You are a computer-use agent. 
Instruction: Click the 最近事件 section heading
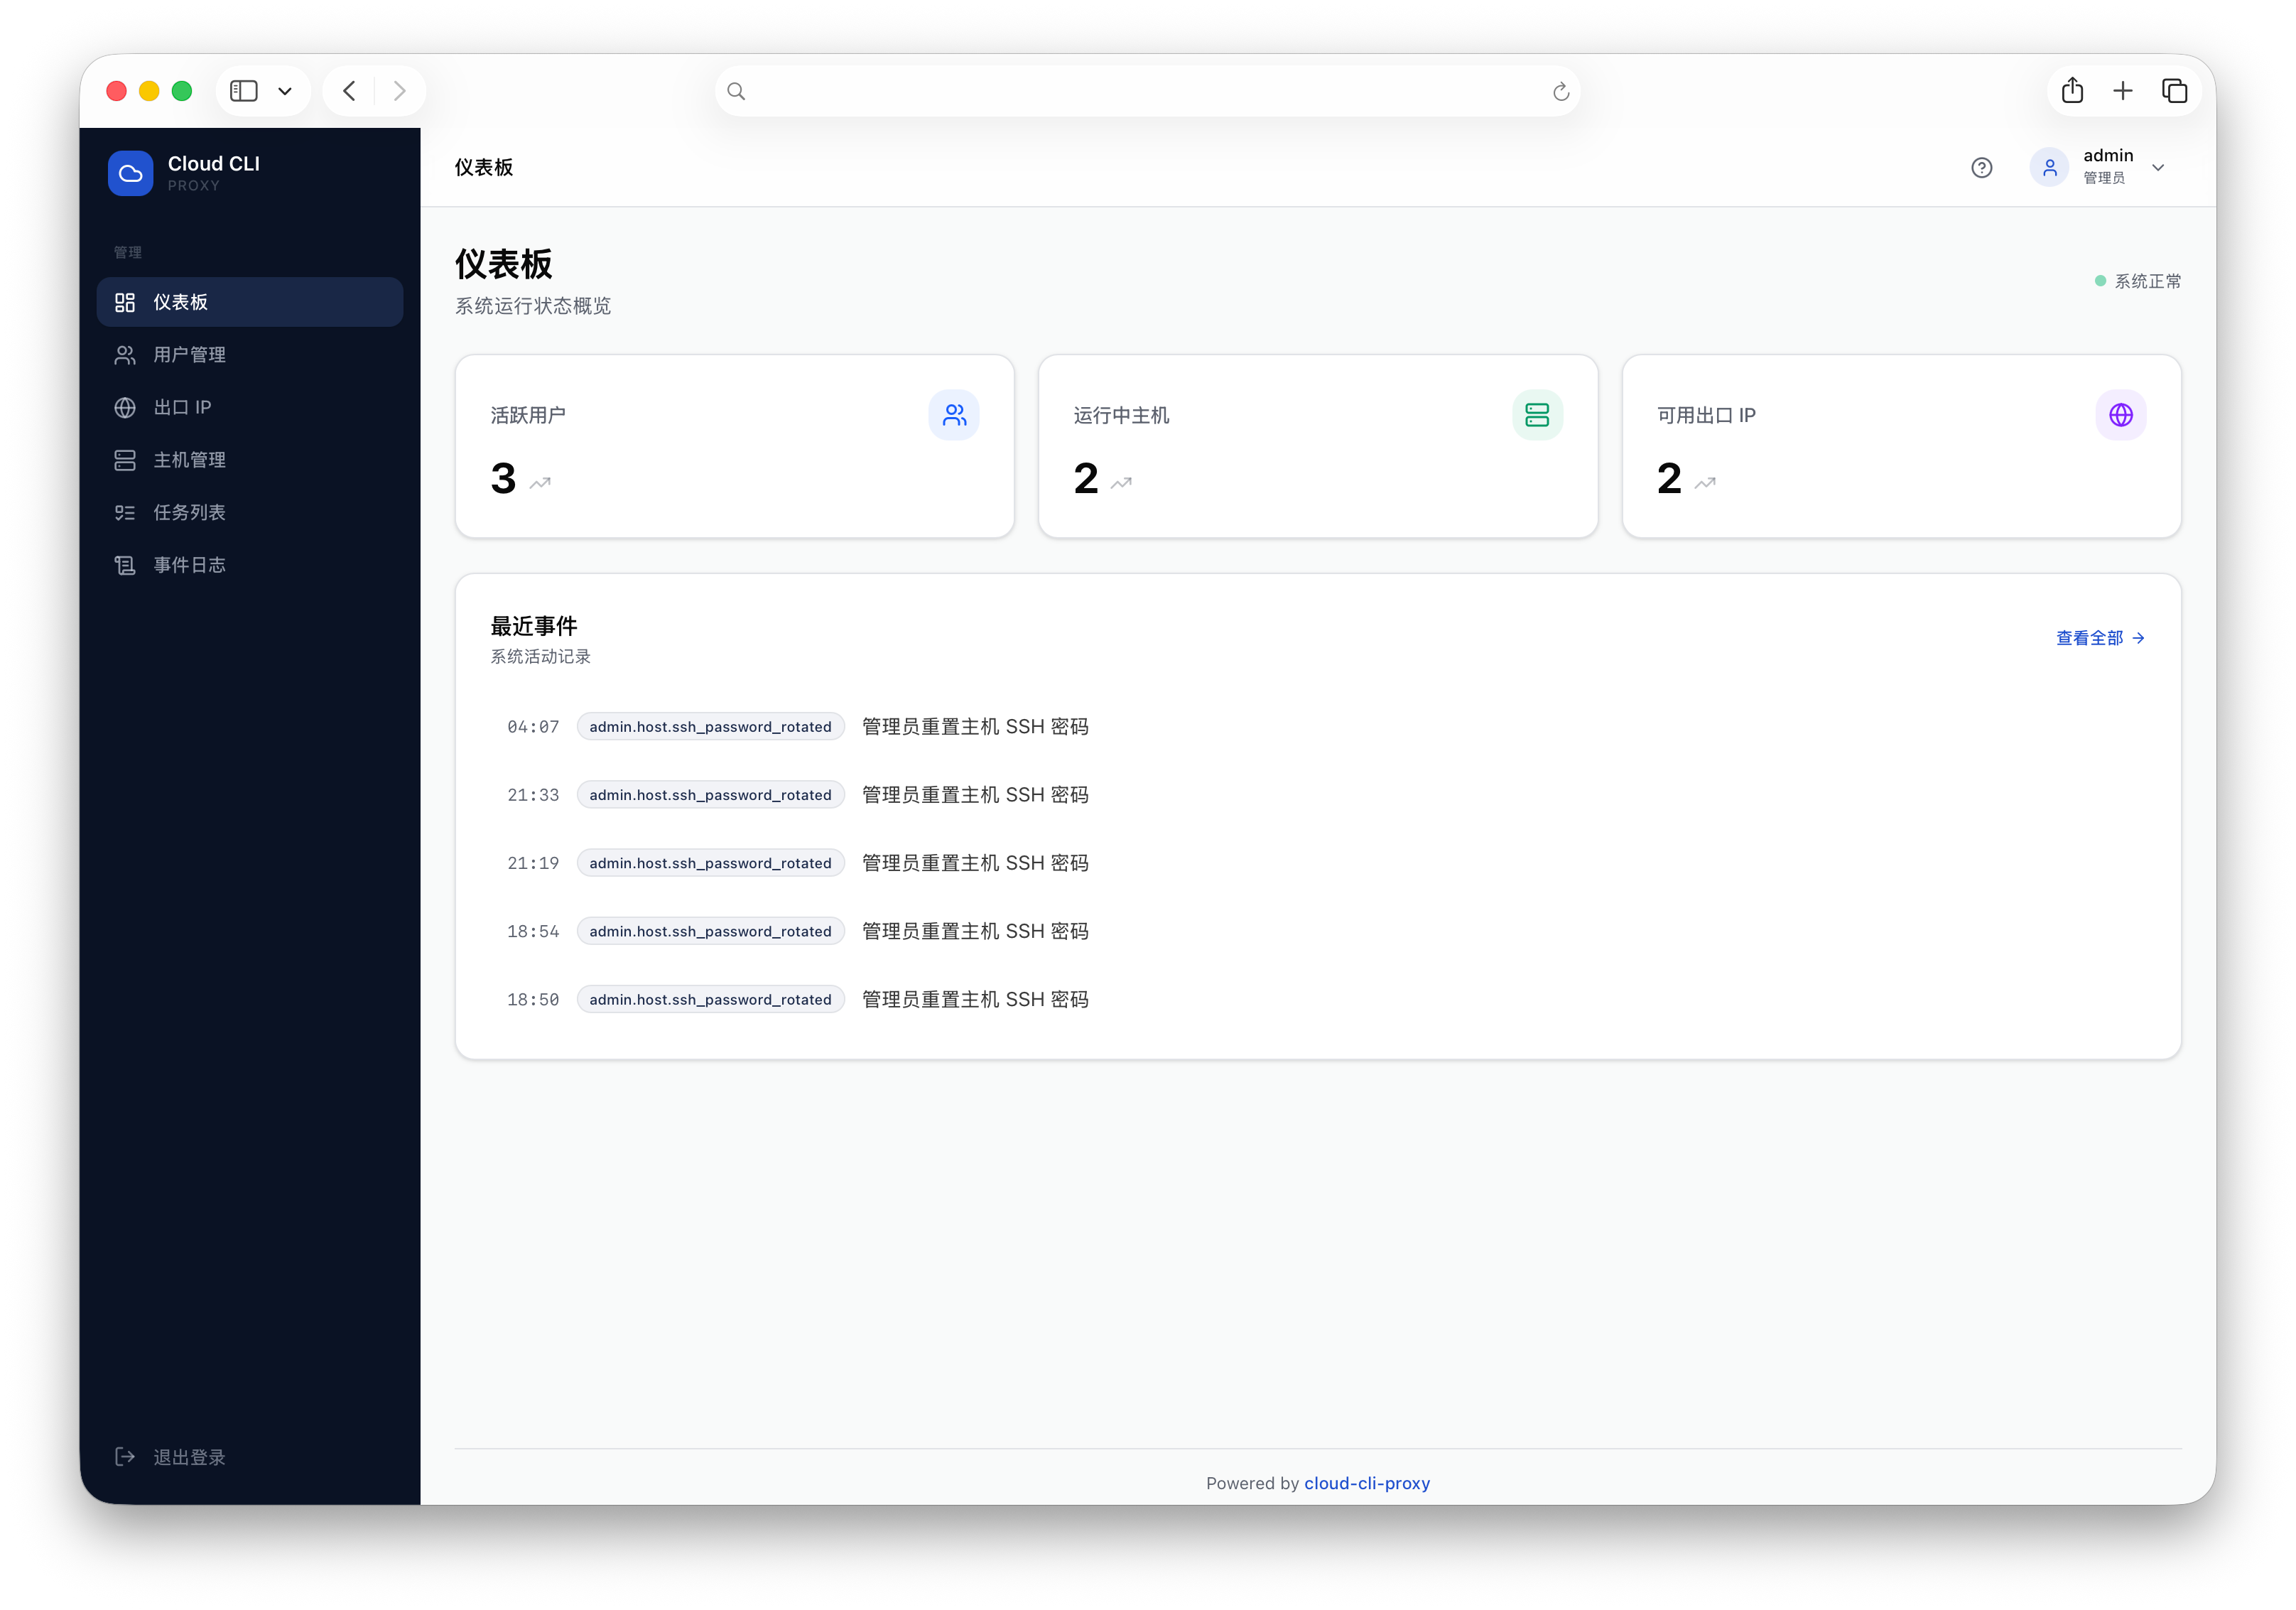(534, 626)
